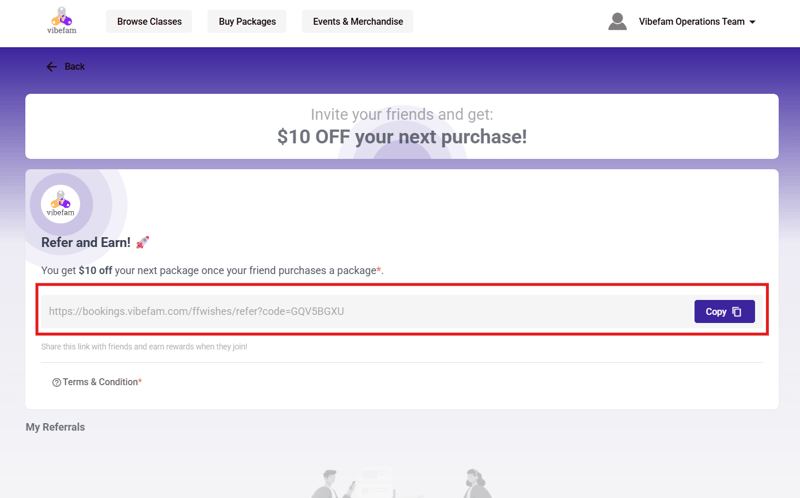The height and width of the screenshot is (498, 800).
Task: Expand the account dropdown caret
Action: [753, 22]
